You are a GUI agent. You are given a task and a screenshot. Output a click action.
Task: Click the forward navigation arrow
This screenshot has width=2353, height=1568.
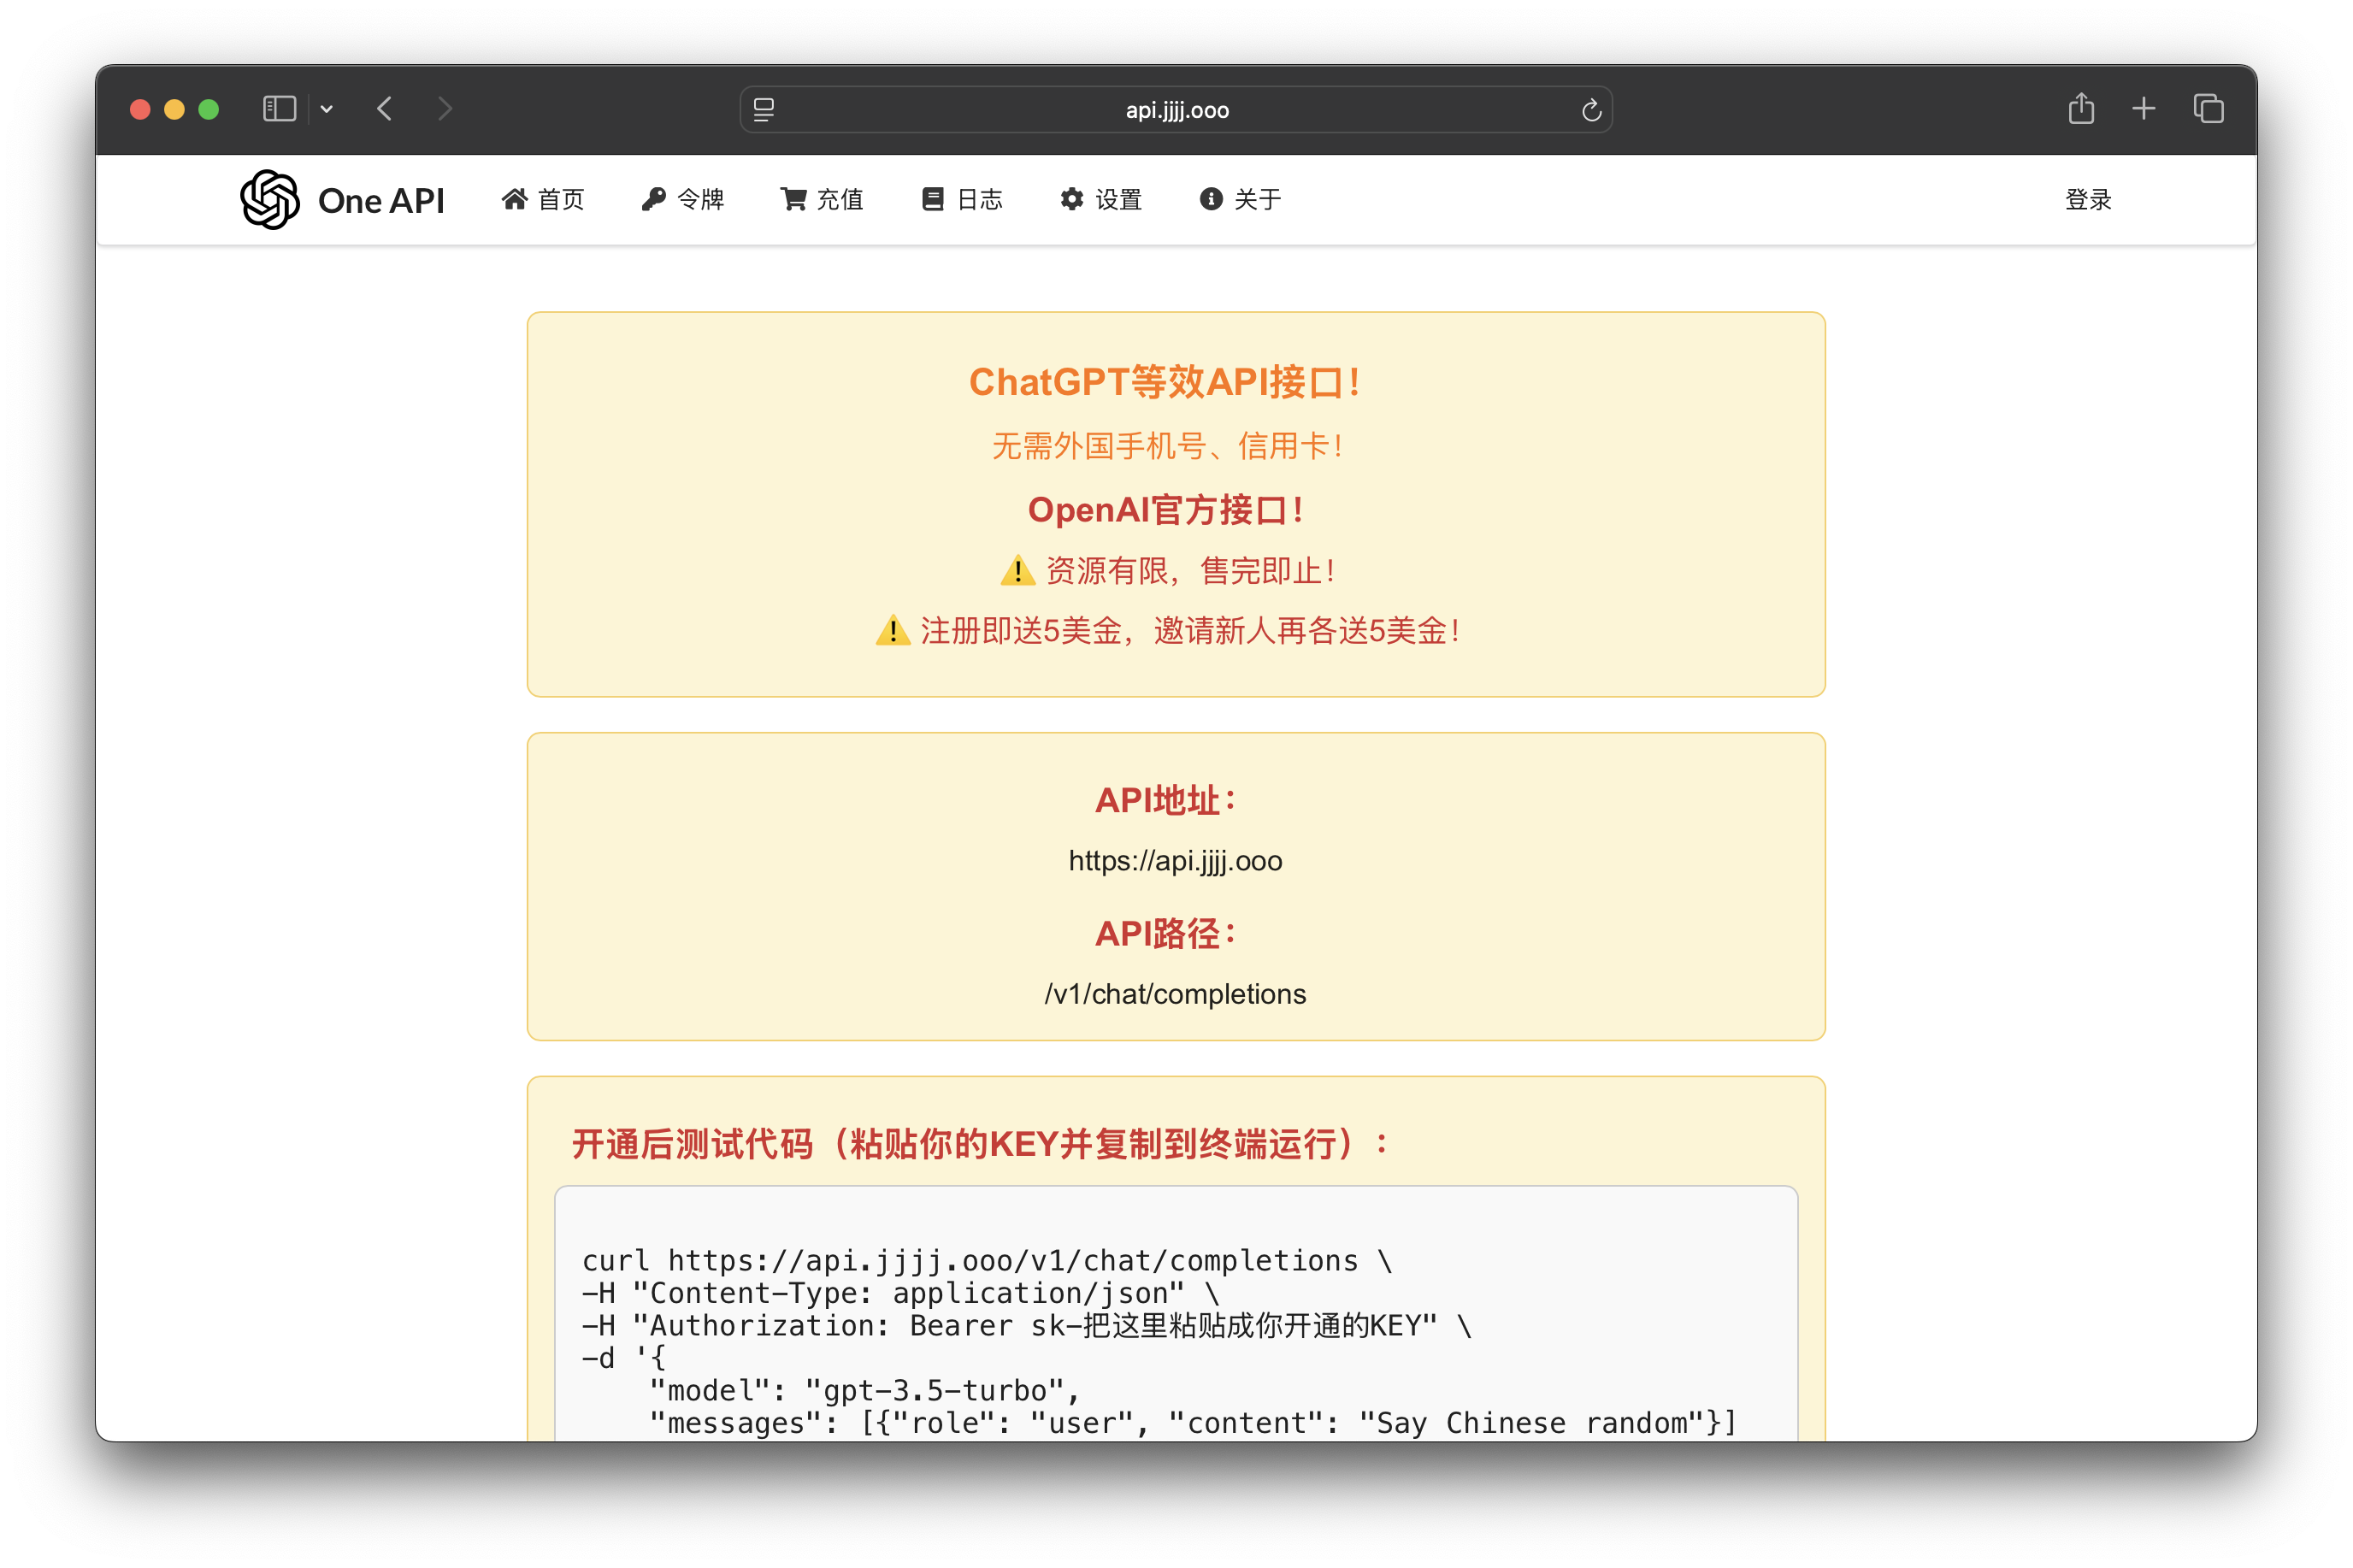(x=445, y=109)
